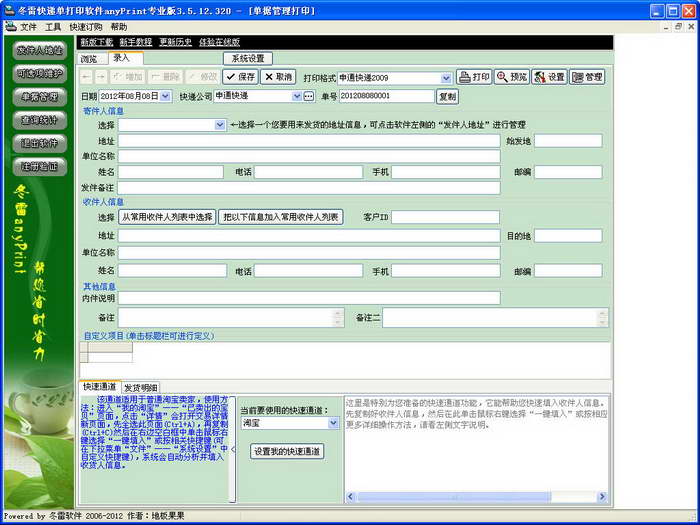Click the 自定义项目 grid header cell
This screenshot has width=700, height=525.
(x=110, y=347)
